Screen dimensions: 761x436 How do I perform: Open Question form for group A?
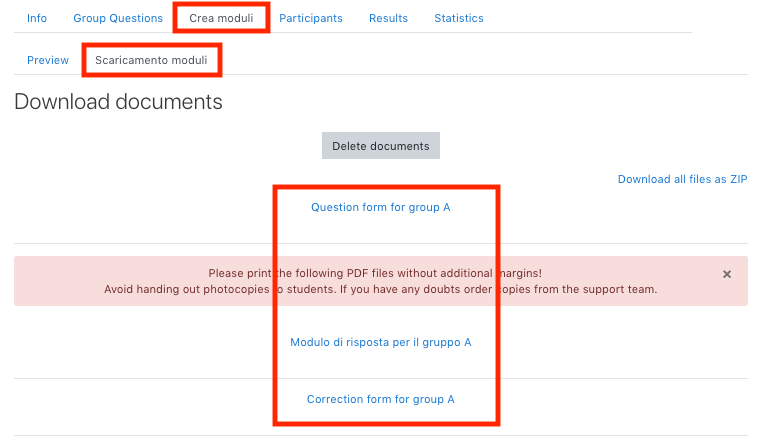381,207
